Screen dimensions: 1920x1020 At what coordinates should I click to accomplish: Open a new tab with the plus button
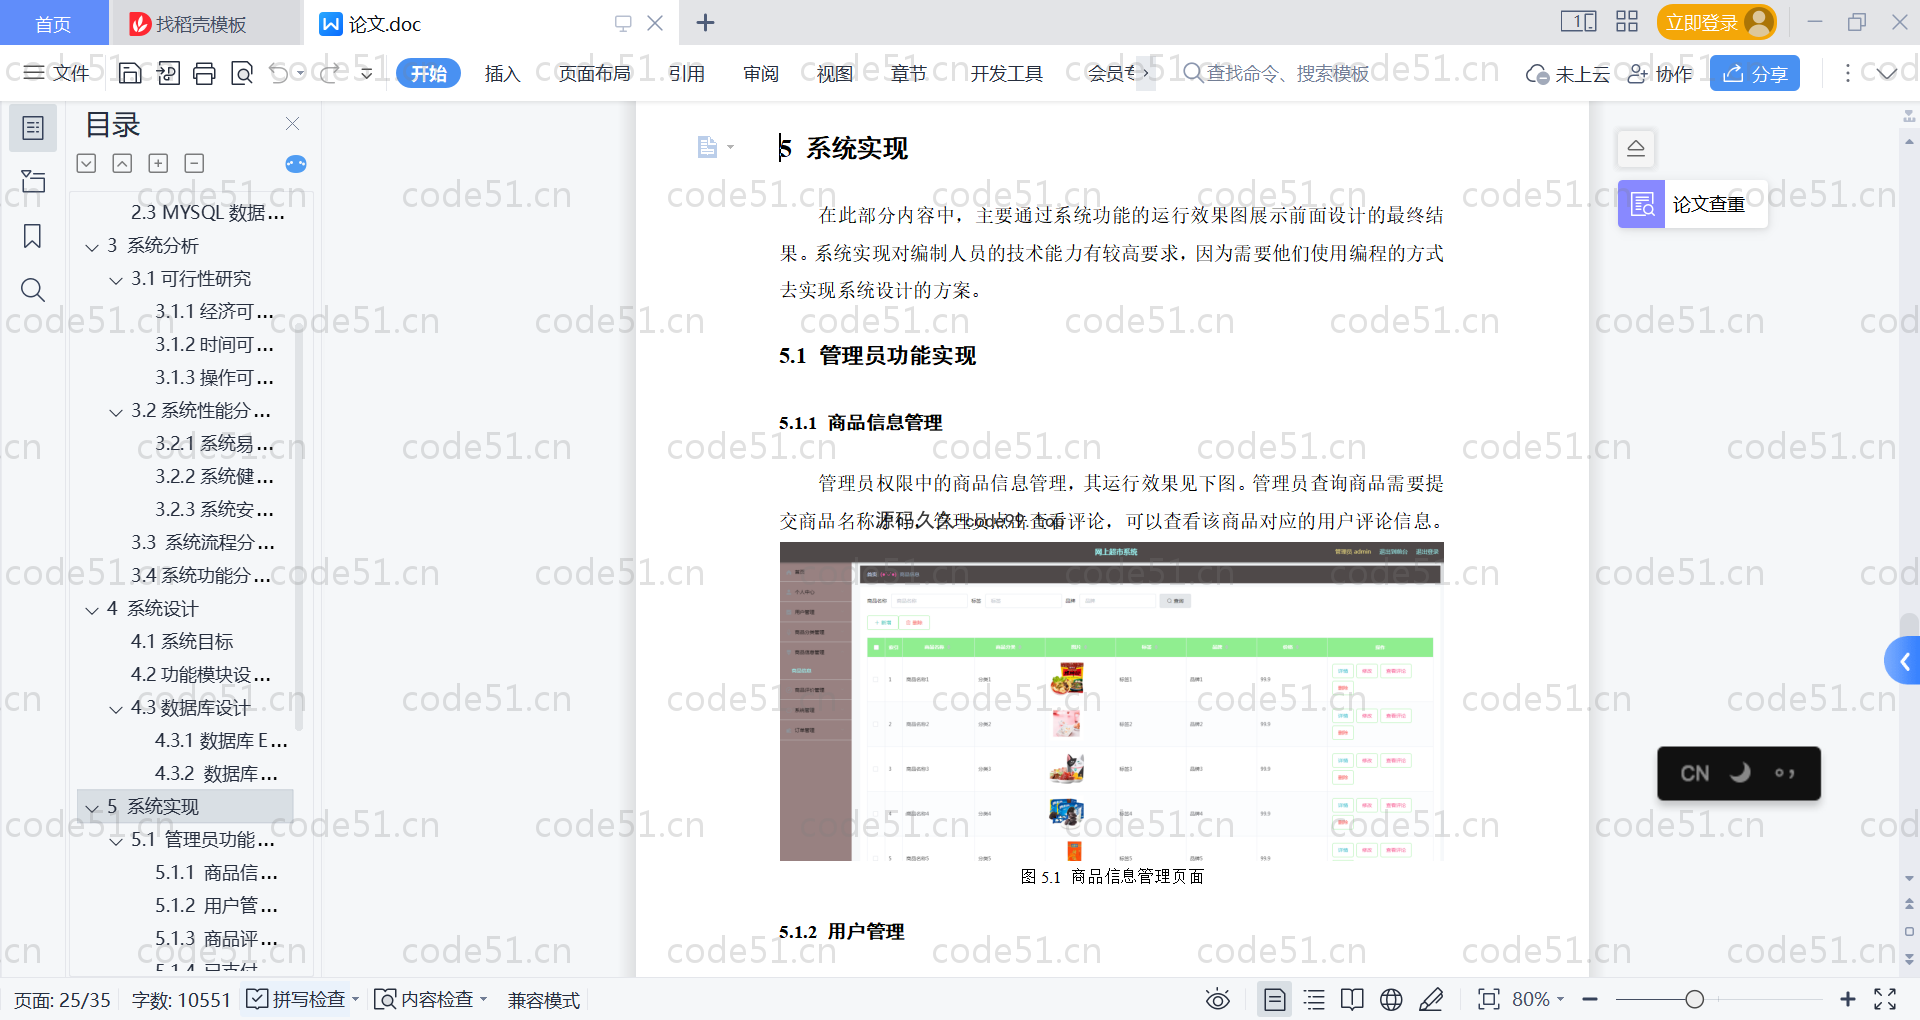tap(705, 22)
